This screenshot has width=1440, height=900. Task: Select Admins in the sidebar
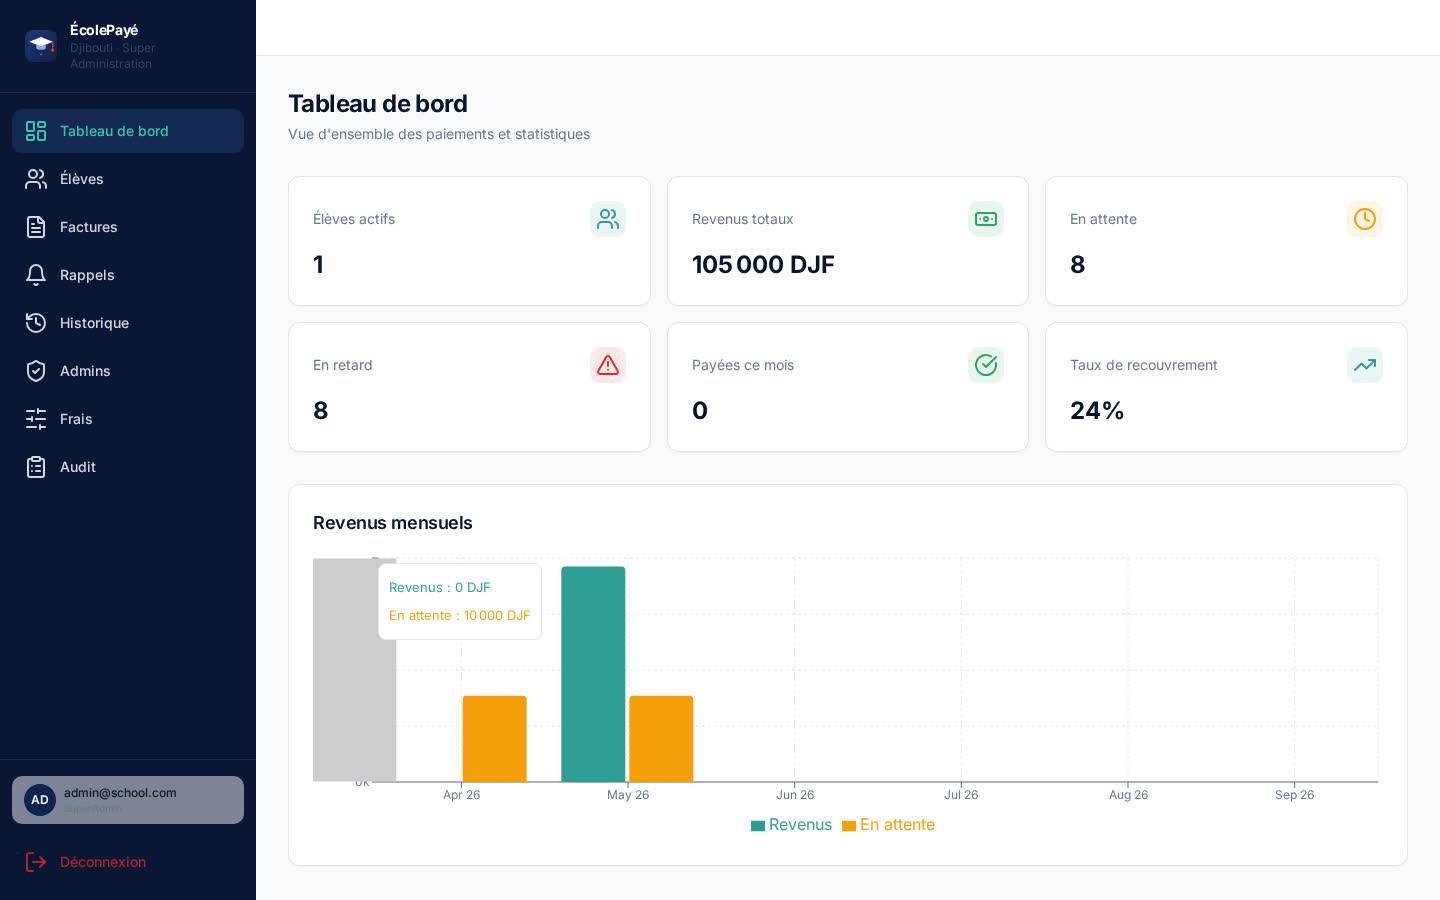(128, 371)
